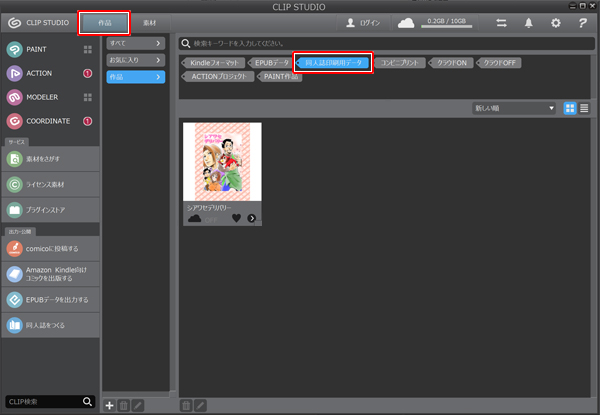Click EPUBデータを出力する
600x415 pixels.
tap(51, 300)
